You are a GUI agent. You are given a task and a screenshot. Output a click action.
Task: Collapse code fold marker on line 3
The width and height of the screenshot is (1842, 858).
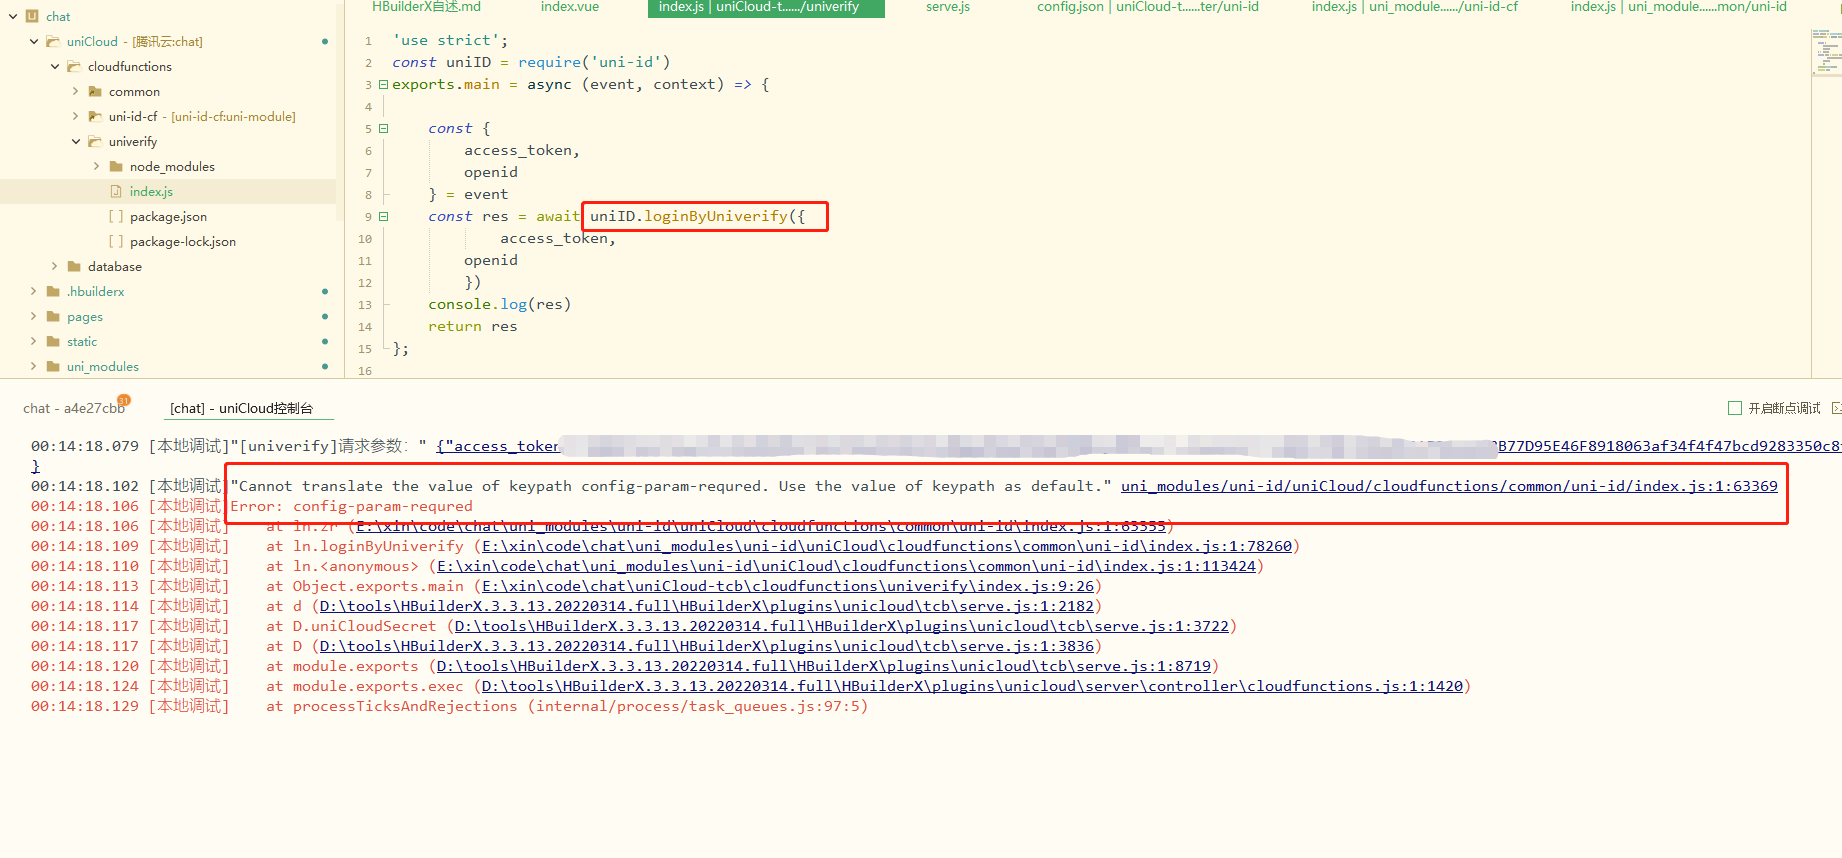(x=383, y=85)
